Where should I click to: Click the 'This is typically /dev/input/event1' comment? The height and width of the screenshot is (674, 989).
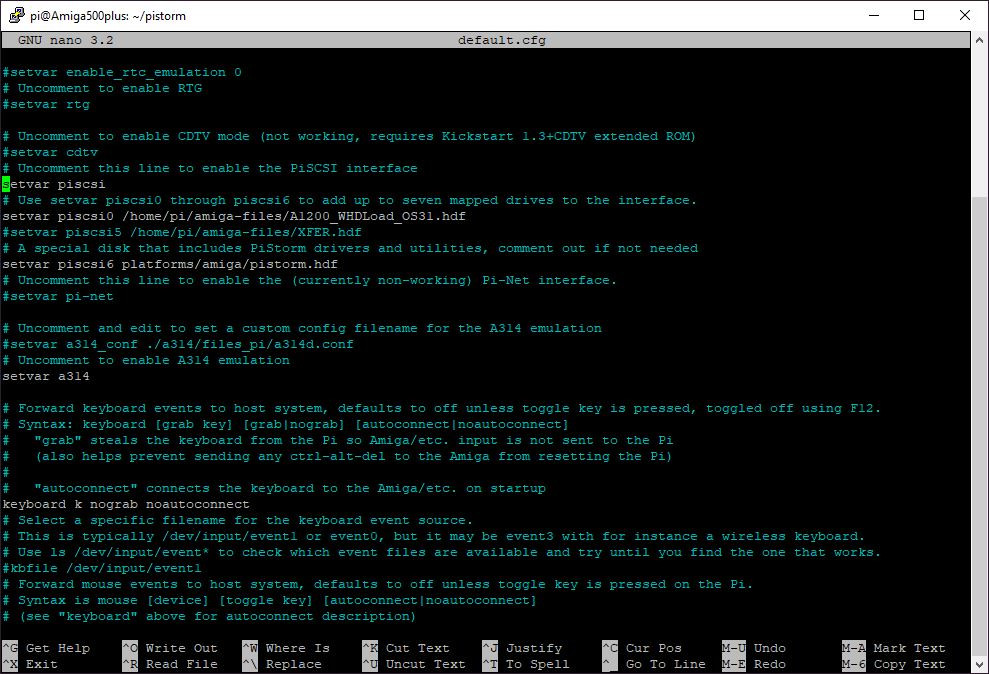point(433,537)
